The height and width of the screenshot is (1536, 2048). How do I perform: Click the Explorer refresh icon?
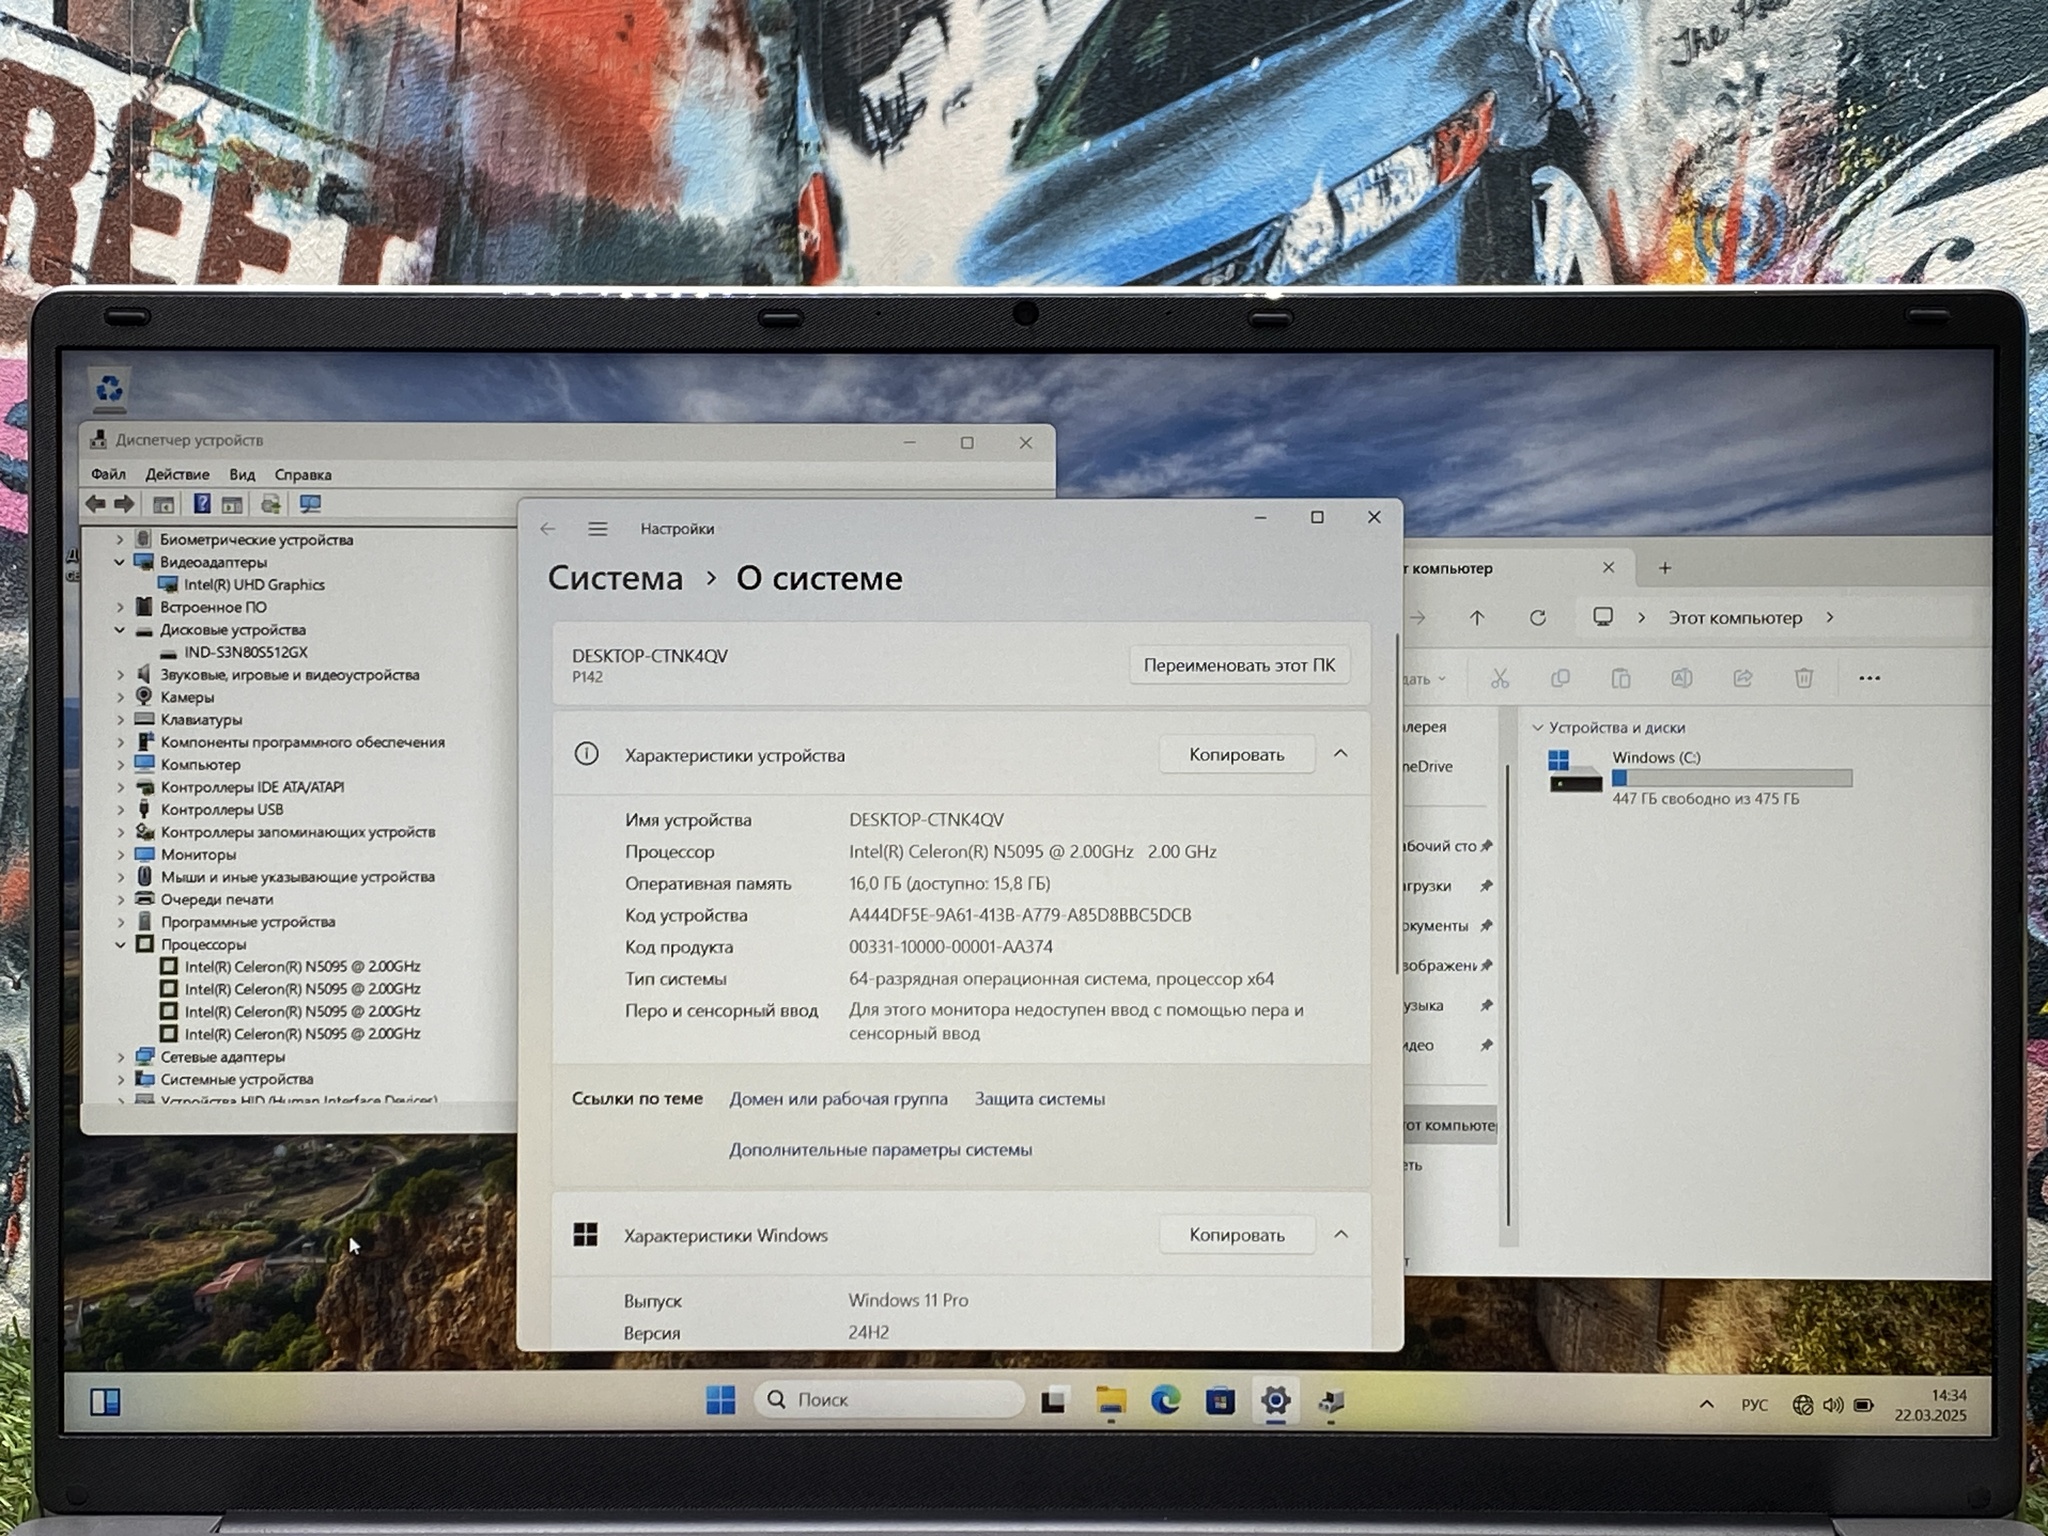coord(1538,618)
